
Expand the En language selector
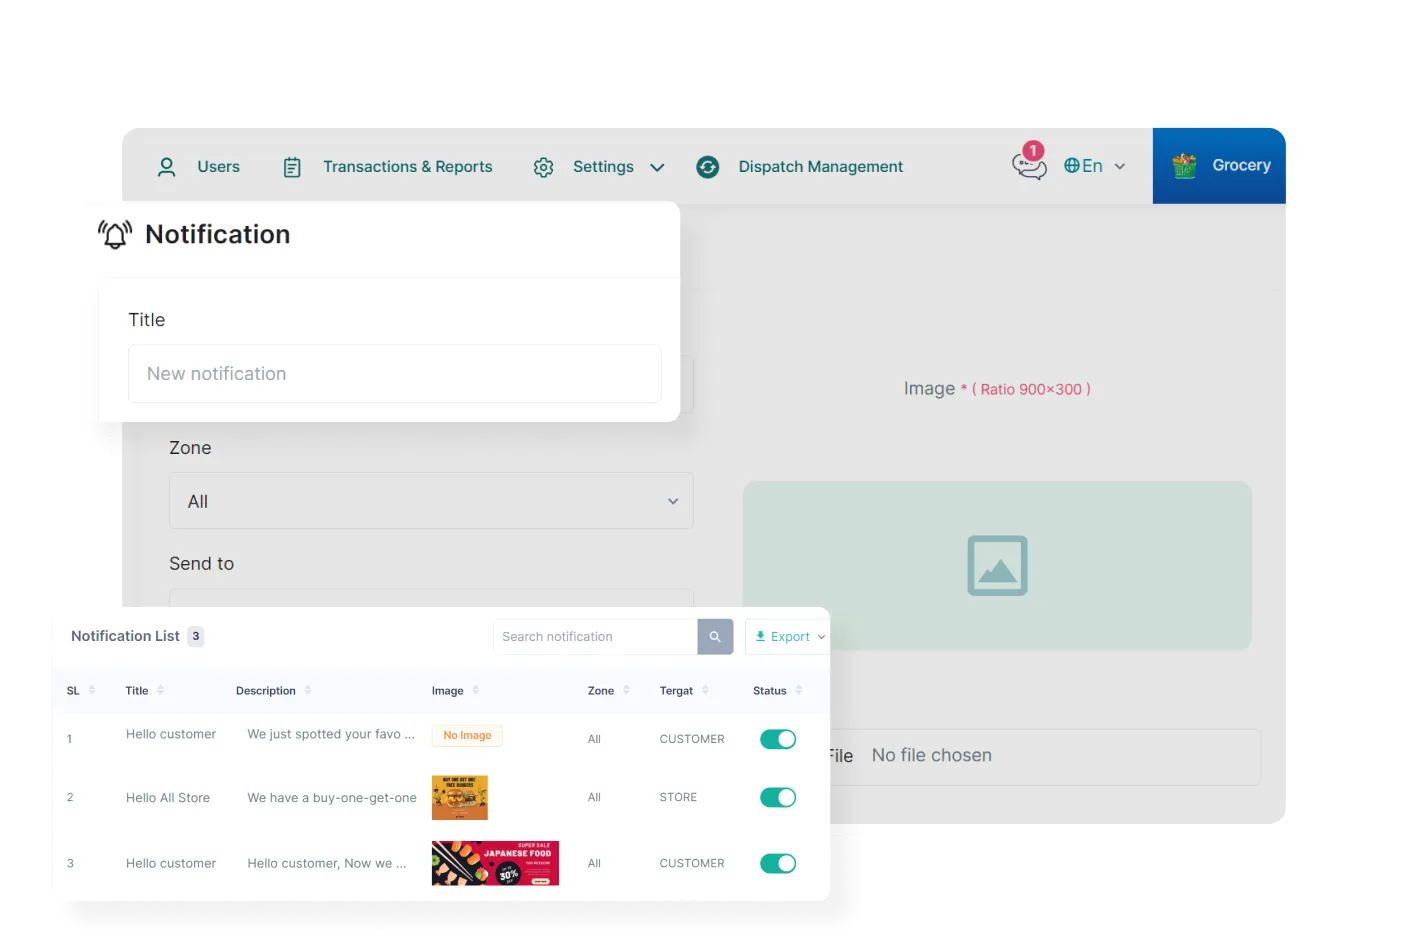1094,166
